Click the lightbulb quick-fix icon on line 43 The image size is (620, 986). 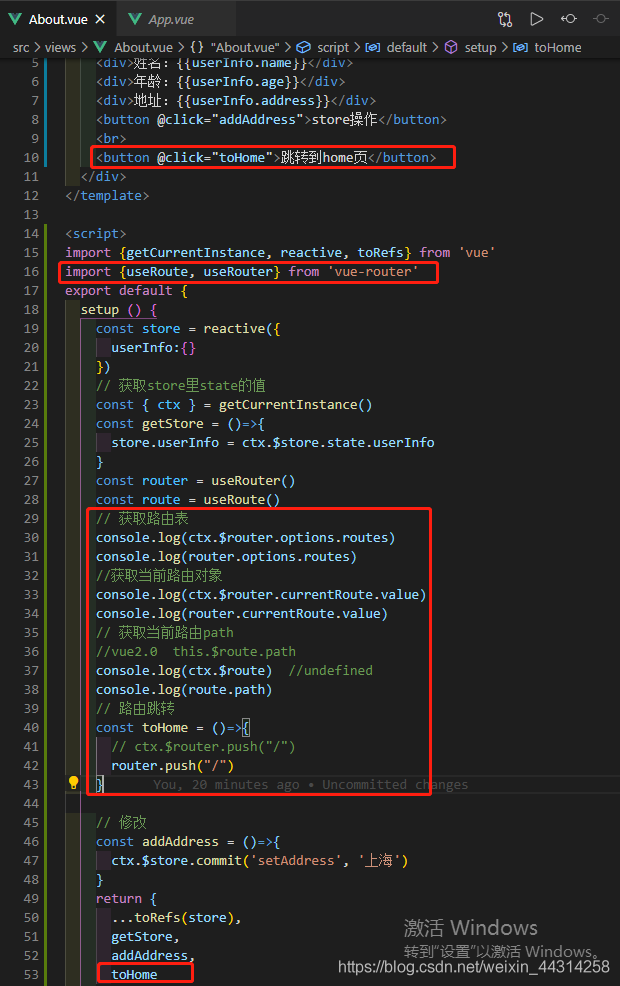coord(74,783)
